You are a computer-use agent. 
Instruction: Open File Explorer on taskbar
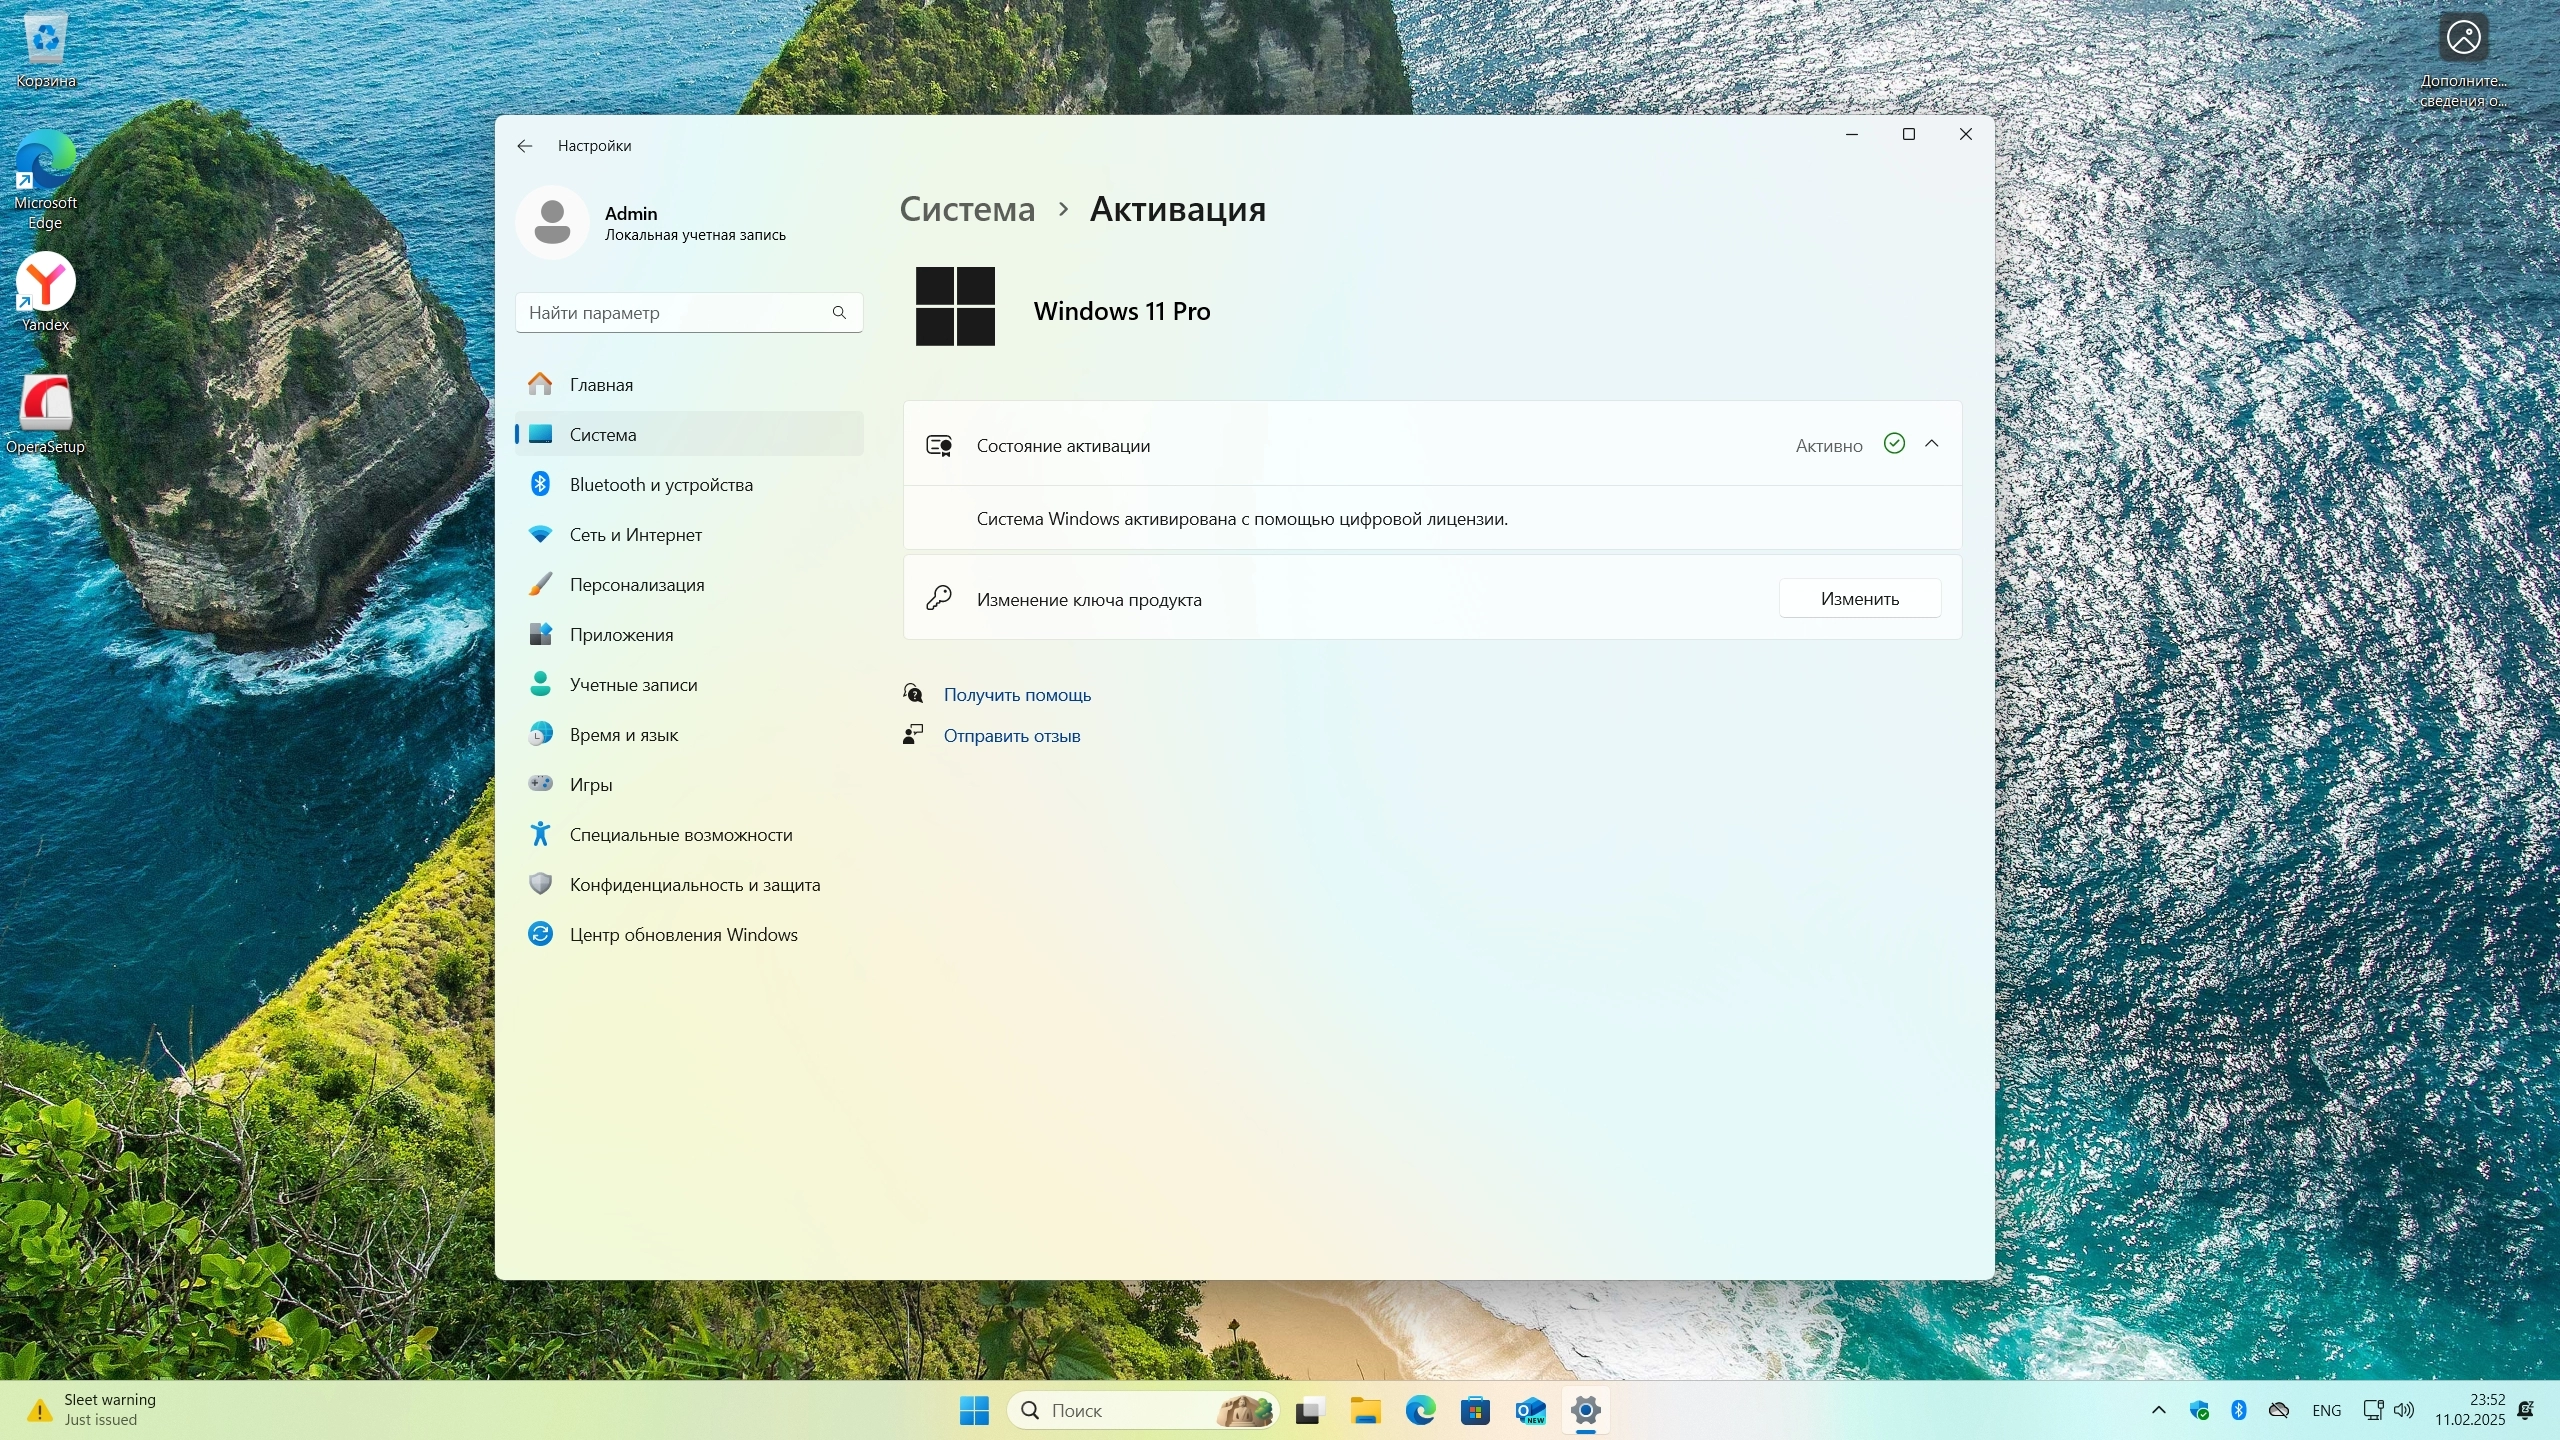pyautogui.click(x=1365, y=1411)
